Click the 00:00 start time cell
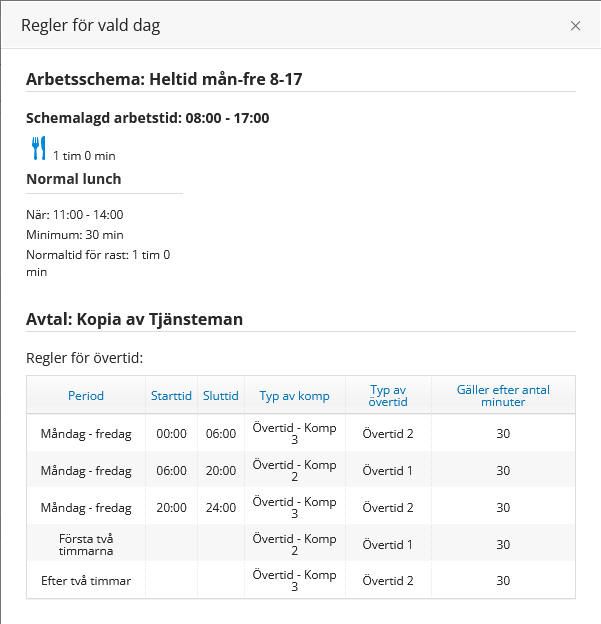The width and height of the screenshot is (601, 624). [x=171, y=434]
